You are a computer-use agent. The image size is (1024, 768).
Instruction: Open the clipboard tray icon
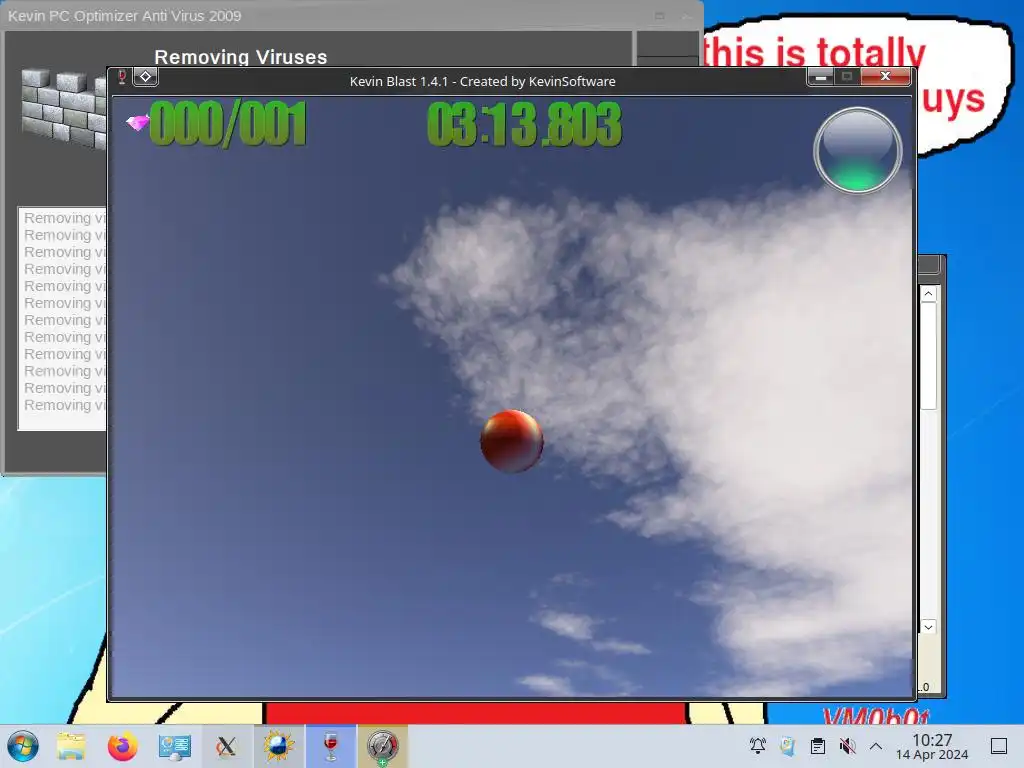pyautogui.click(x=818, y=746)
